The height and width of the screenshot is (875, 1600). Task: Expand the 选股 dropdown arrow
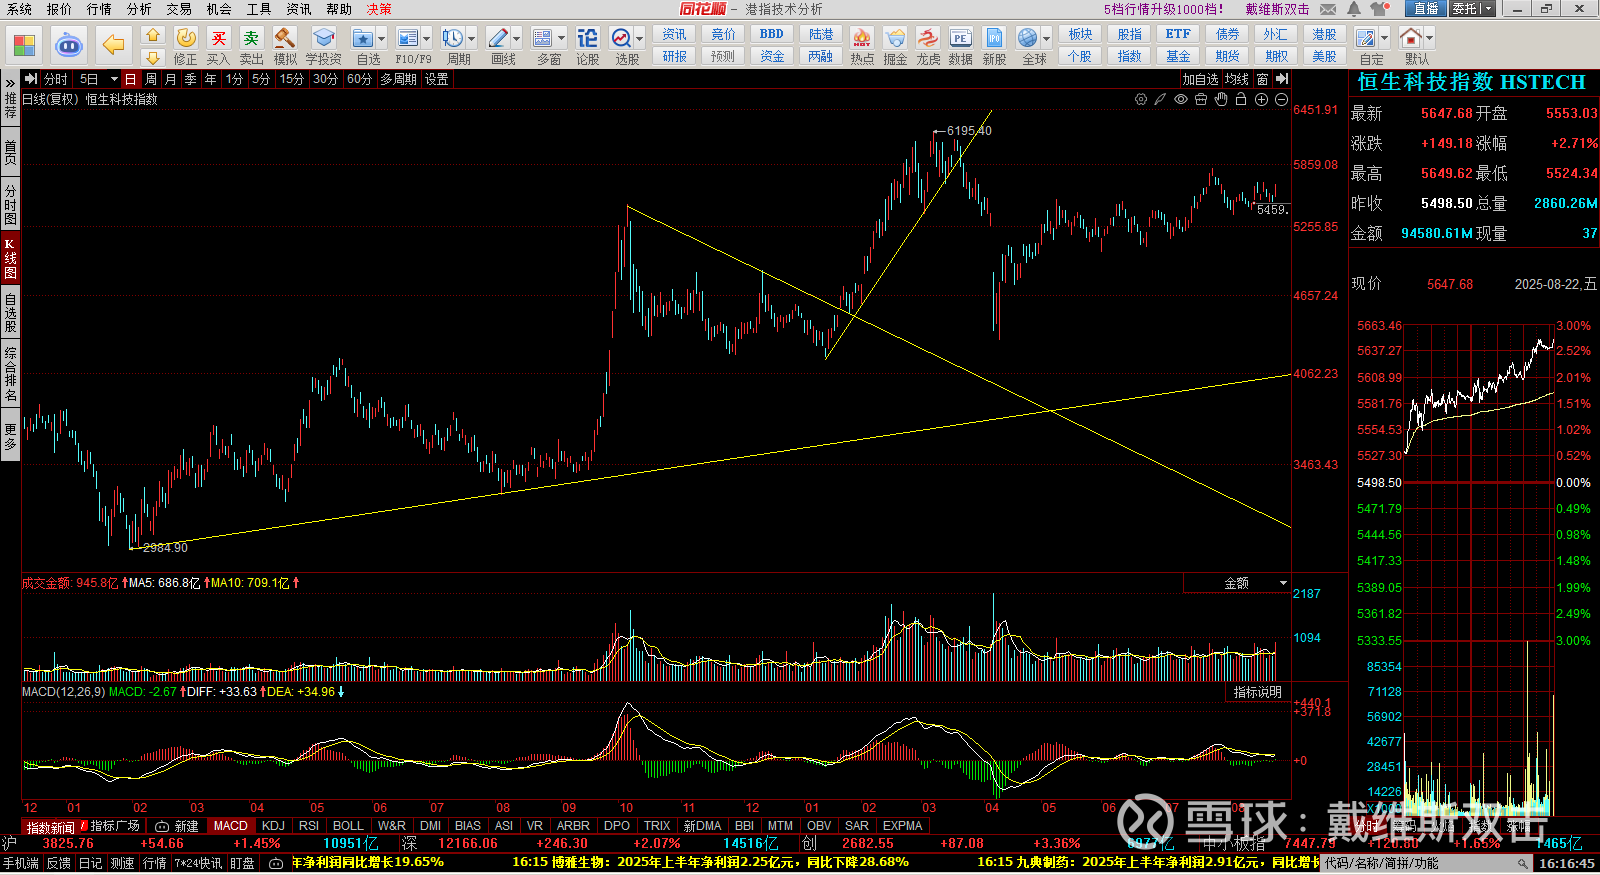(640, 39)
